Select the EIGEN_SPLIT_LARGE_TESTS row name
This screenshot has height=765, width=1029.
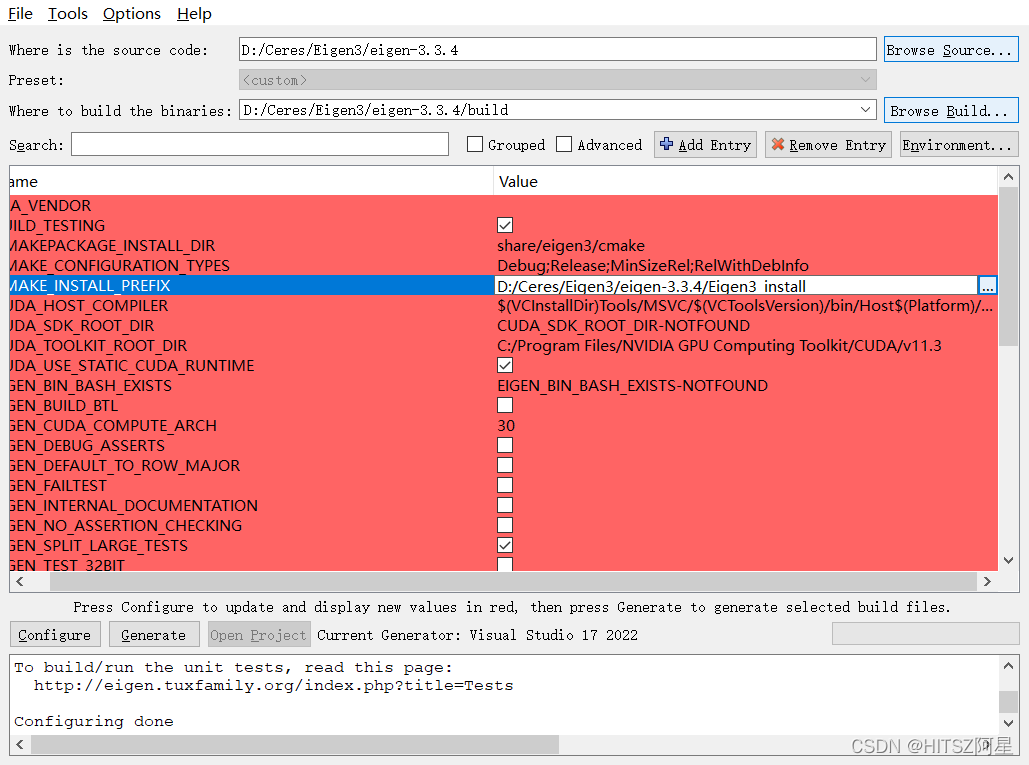98,546
